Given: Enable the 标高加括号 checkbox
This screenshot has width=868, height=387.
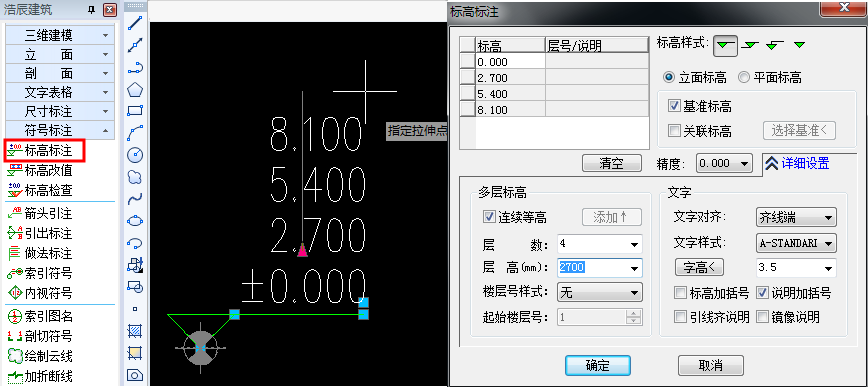Looking at the screenshot, I should (x=680, y=293).
